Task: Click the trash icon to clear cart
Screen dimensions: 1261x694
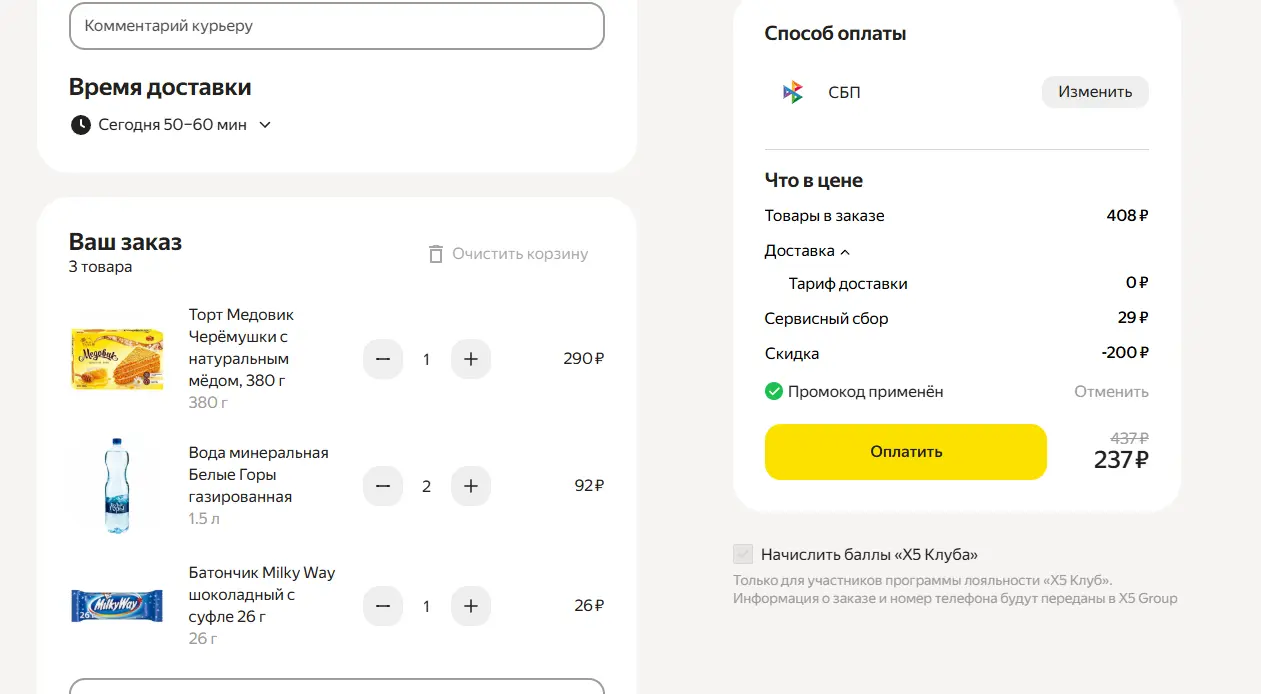Action: click(435, 254)
